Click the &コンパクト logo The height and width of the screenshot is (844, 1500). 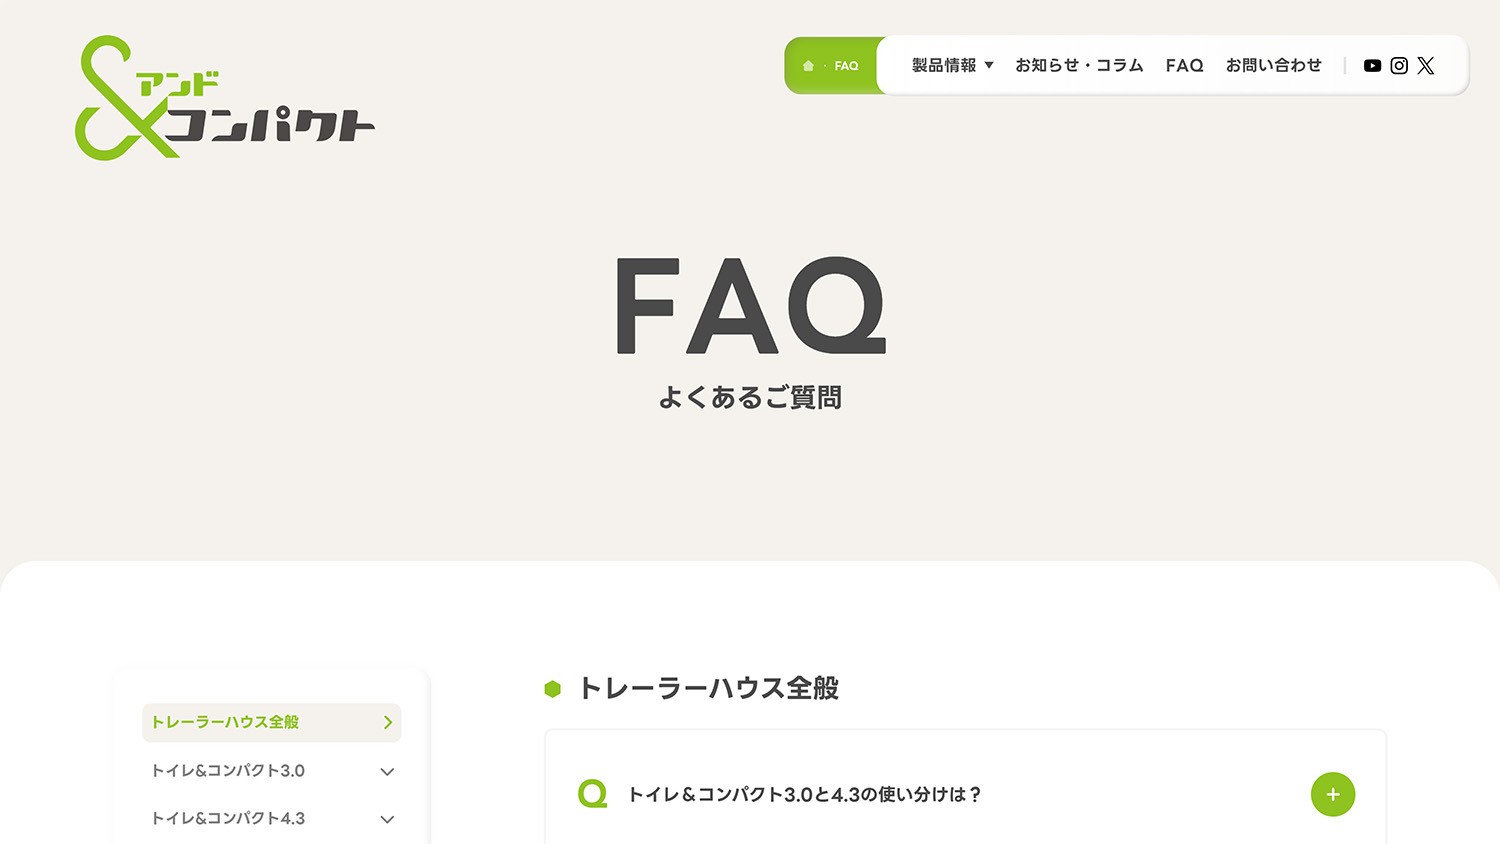[224, 98]
